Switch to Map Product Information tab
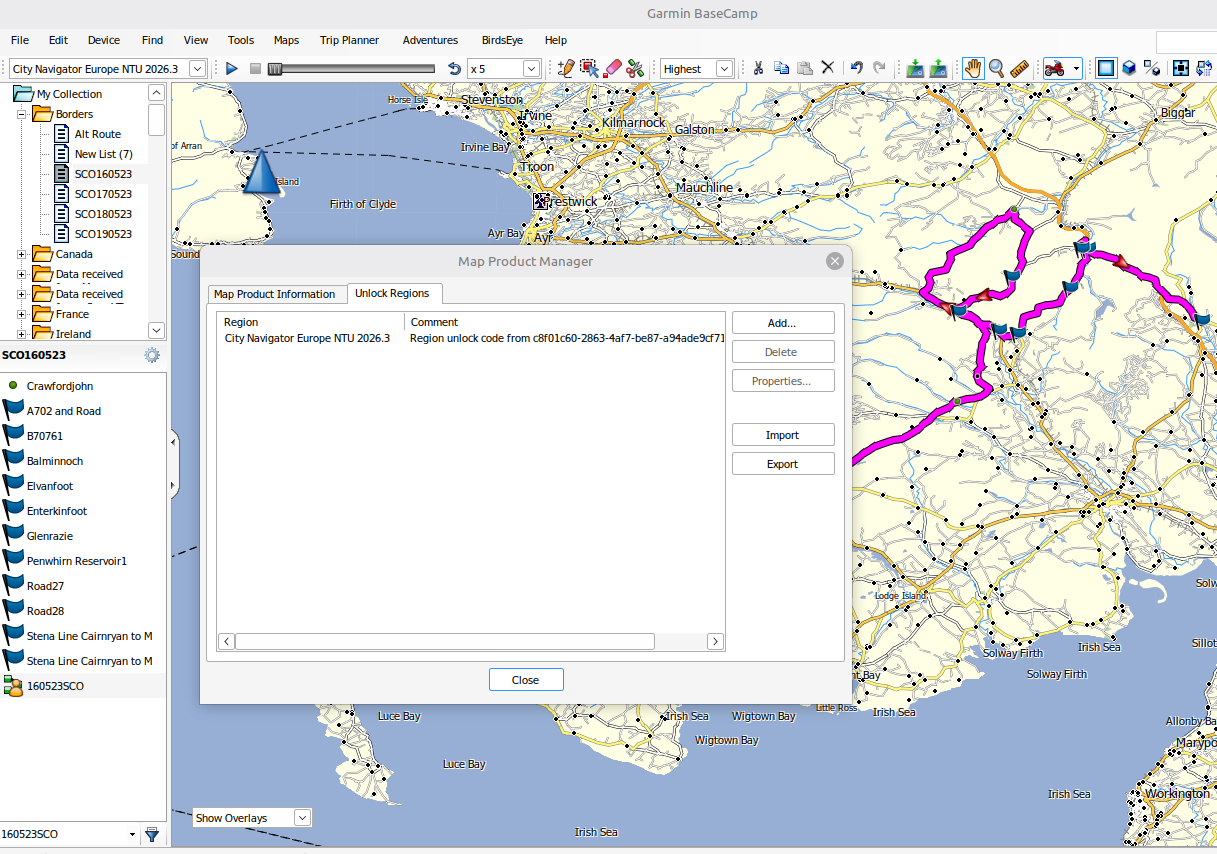1217x854 pixels. click(275, 294)
